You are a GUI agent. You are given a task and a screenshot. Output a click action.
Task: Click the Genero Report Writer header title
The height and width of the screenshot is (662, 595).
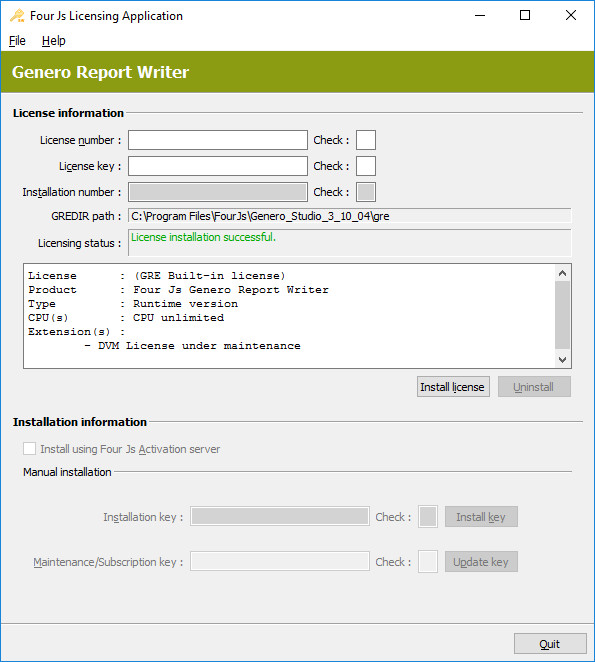101,72
